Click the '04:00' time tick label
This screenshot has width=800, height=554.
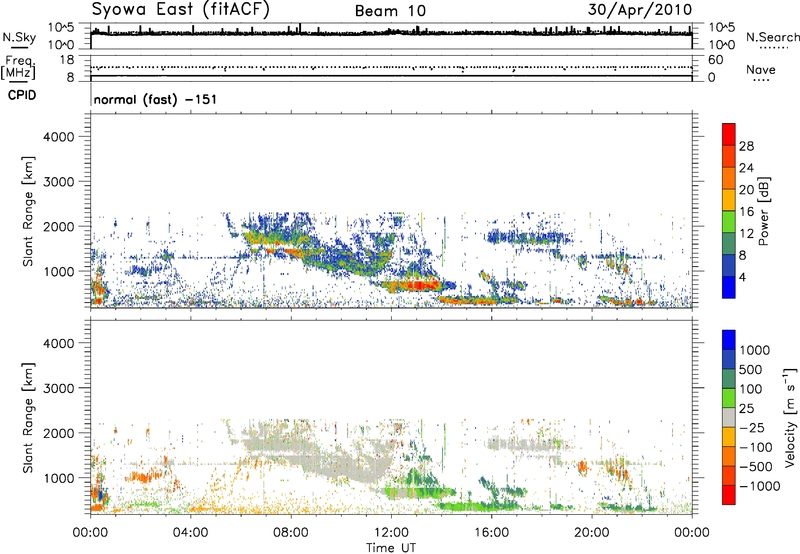pyautogui.click(x=190, y=533)
